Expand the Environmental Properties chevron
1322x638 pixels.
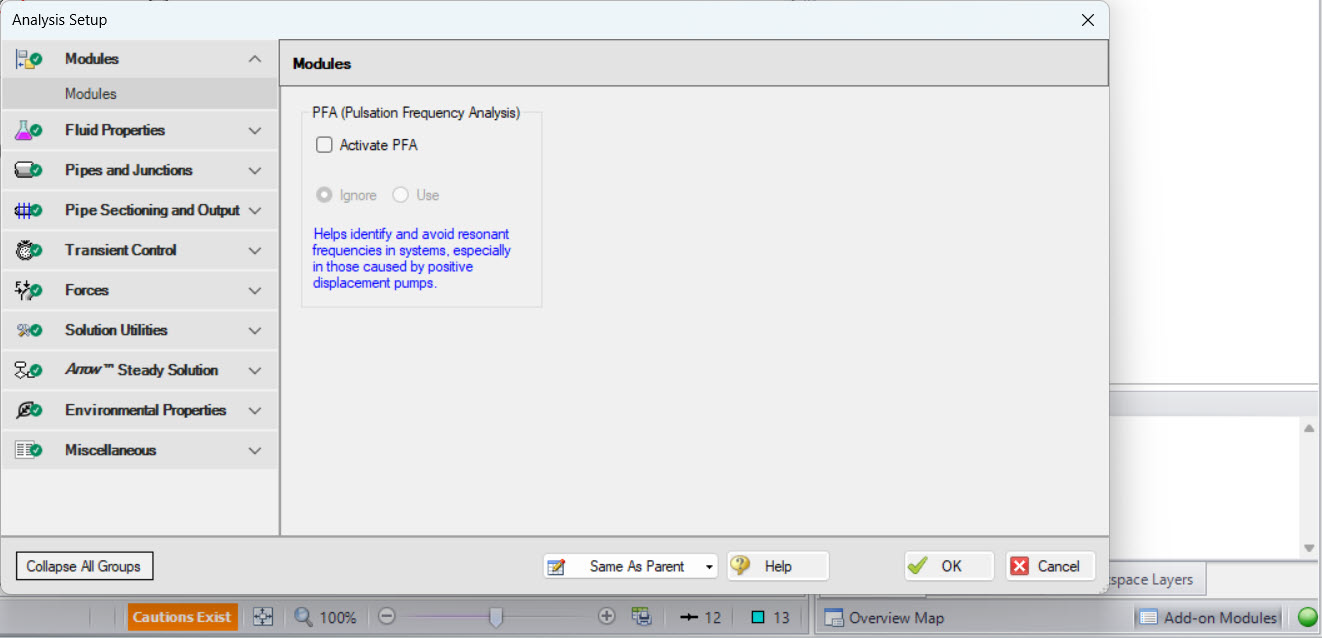(x=255, y=410)
